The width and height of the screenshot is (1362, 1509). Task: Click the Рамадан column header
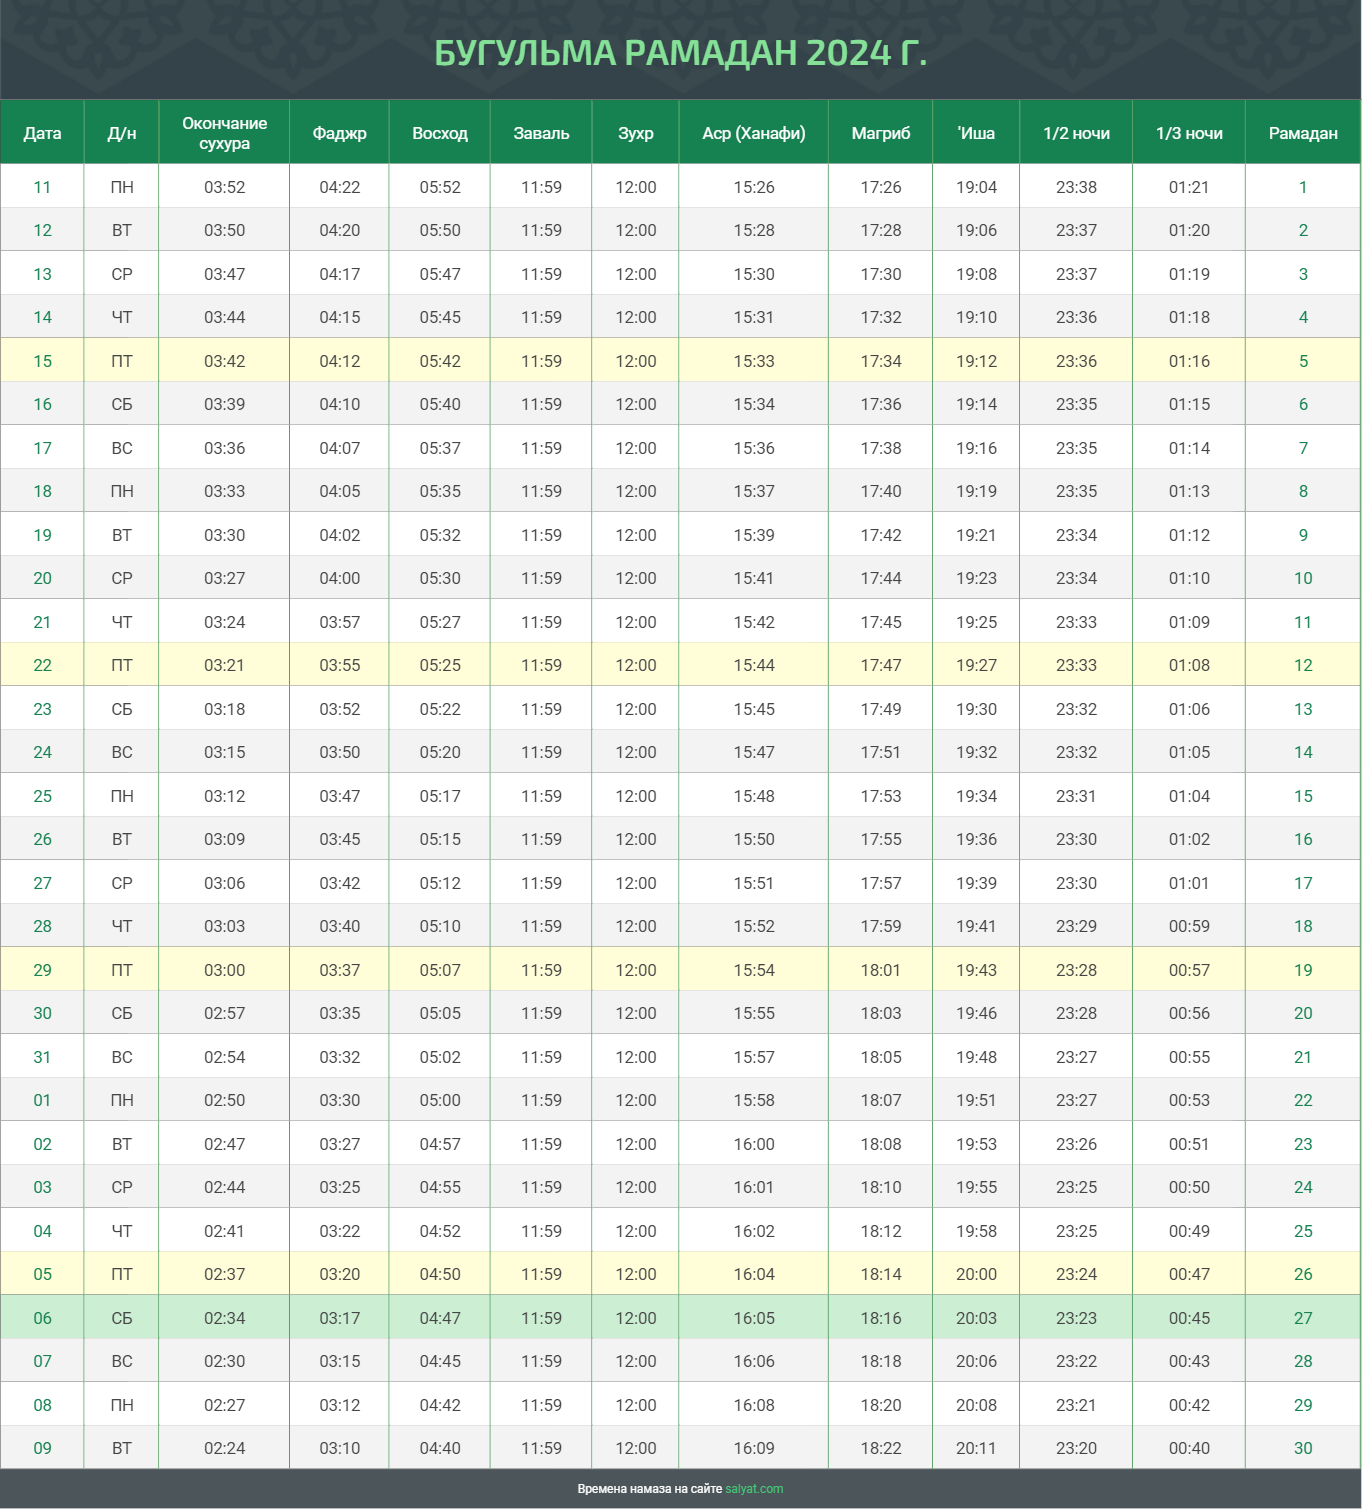pyautogui.click(x=1303, y=133)
